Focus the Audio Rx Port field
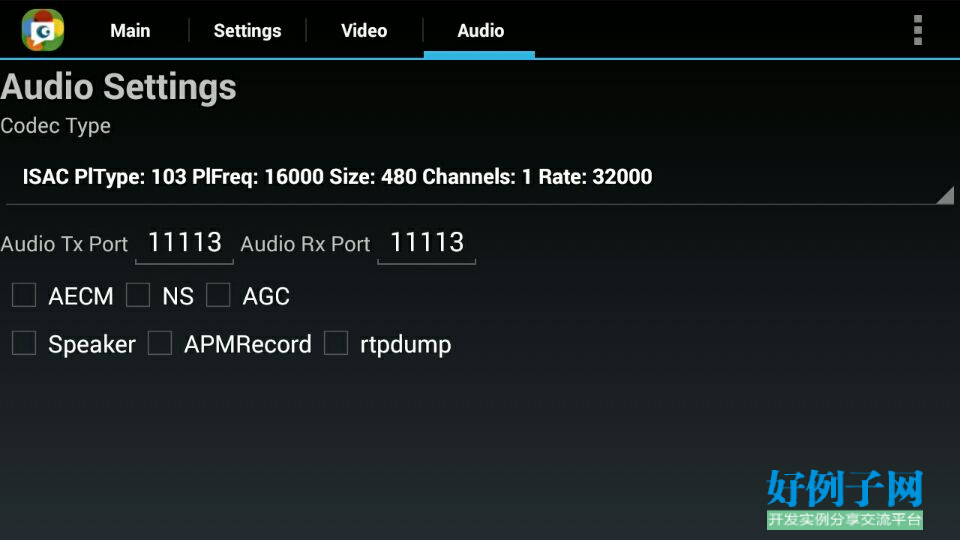 (427, 243)
